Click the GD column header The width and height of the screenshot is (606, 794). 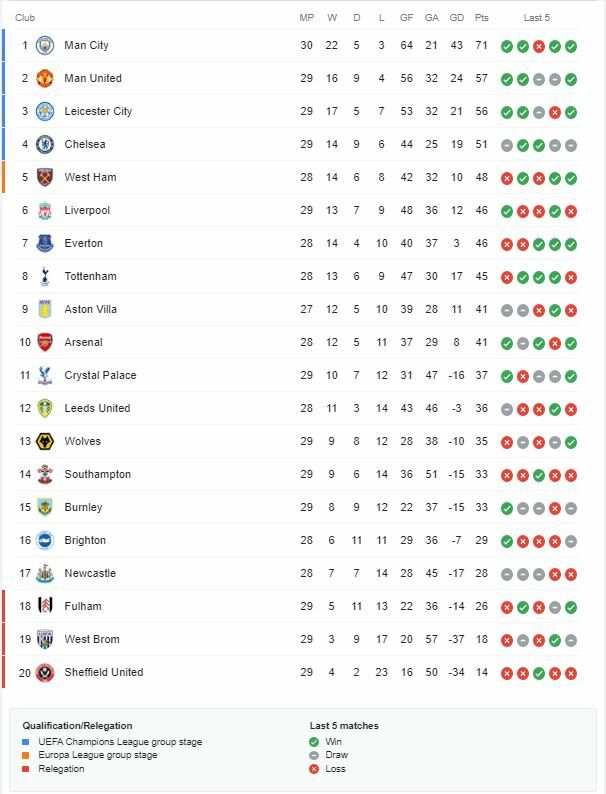coord(456,18)
